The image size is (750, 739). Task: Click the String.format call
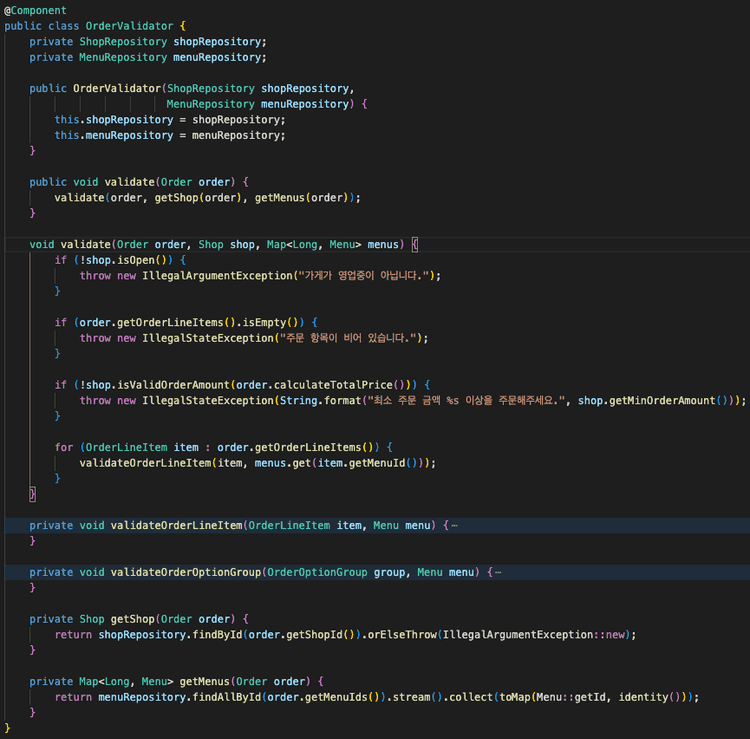coord(320,400)
